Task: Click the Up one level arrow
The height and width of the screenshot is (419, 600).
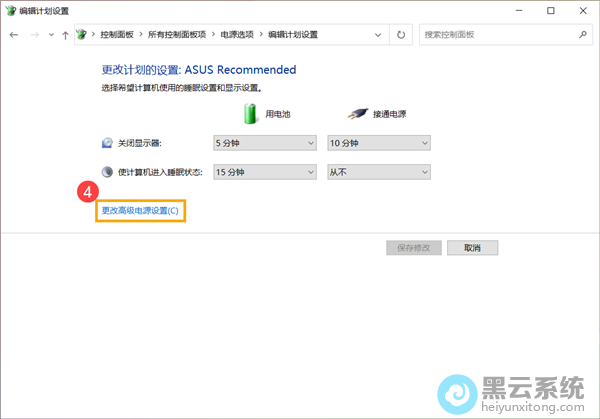Action: click(x=65, y=35)
